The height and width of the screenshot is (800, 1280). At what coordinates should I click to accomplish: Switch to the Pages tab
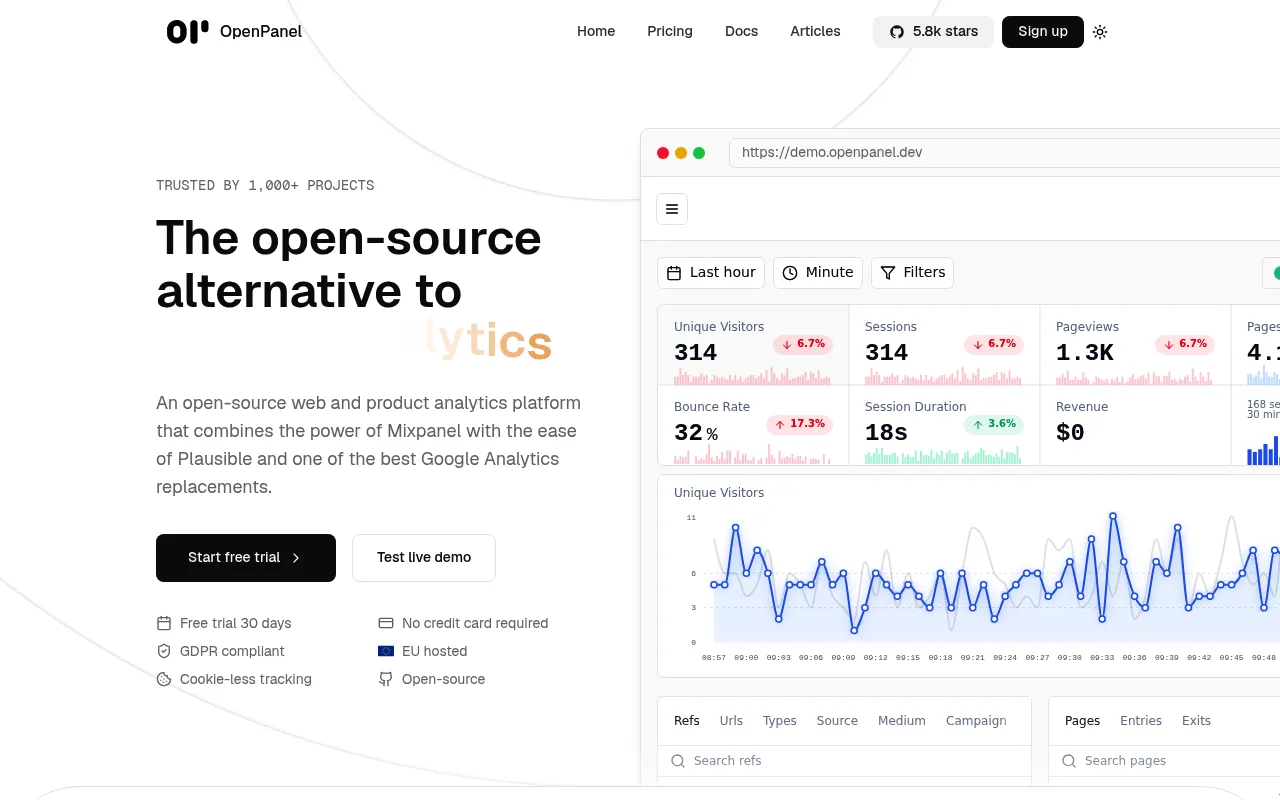(1082, 721)
